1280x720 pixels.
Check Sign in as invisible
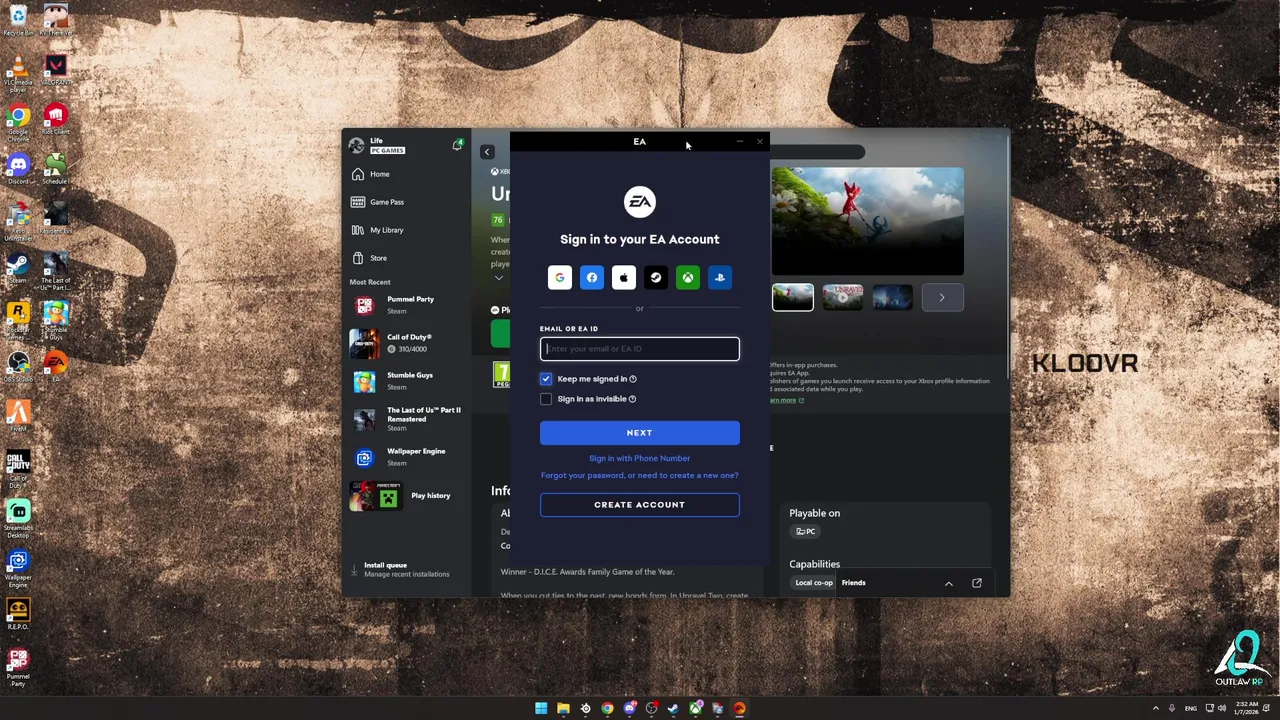click(x=546, y=399)
